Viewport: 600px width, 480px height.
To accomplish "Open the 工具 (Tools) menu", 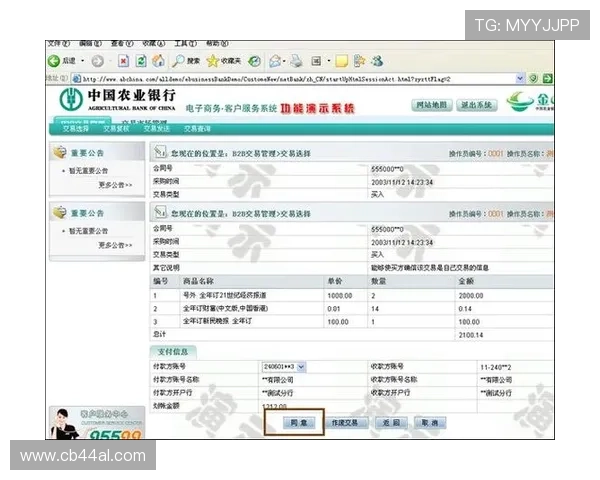I will (x=186, y=43).
